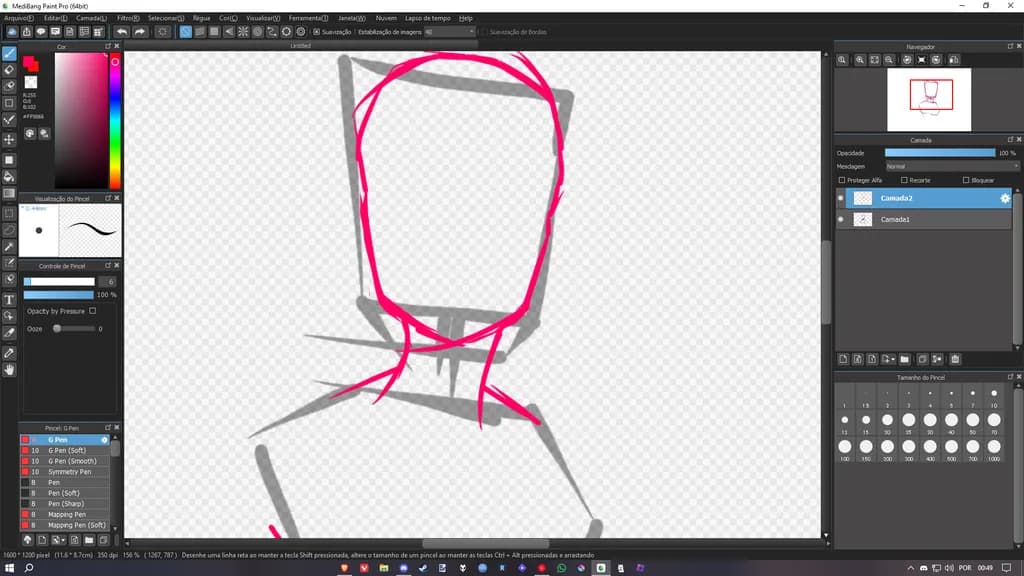The width and height of the screenshot is (1024, 576).
Task: Select the Eraser tool
Action: [9, 70]
